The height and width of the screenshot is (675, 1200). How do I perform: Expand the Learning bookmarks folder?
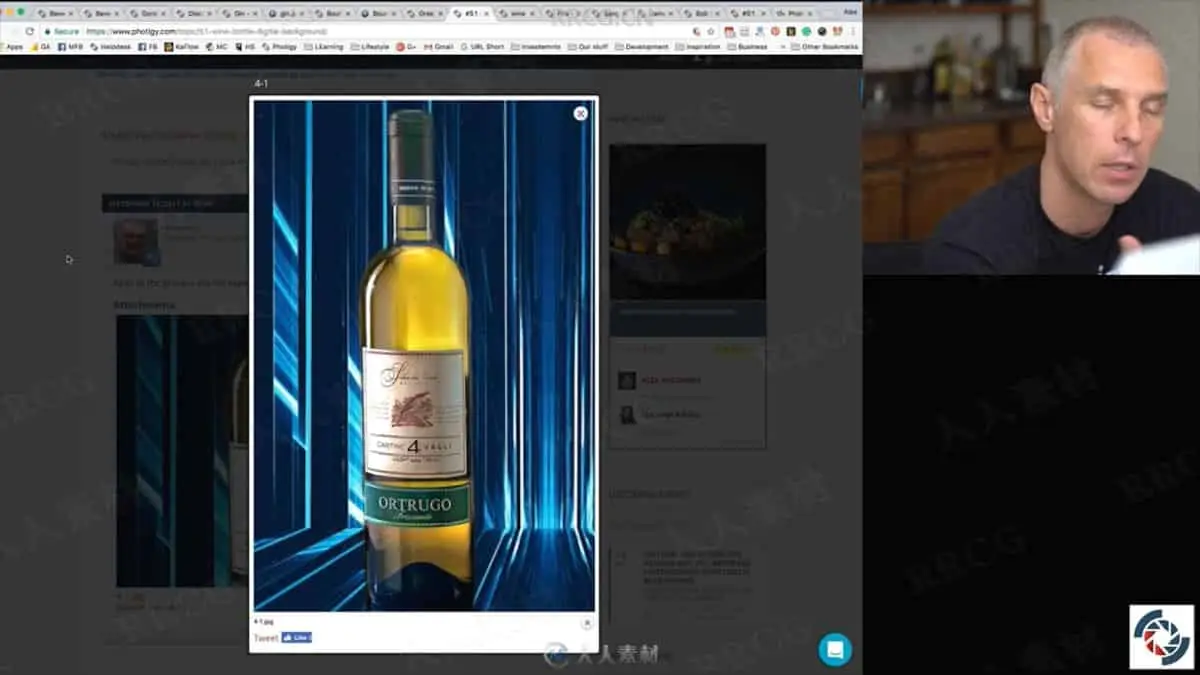tap(323, 47)
